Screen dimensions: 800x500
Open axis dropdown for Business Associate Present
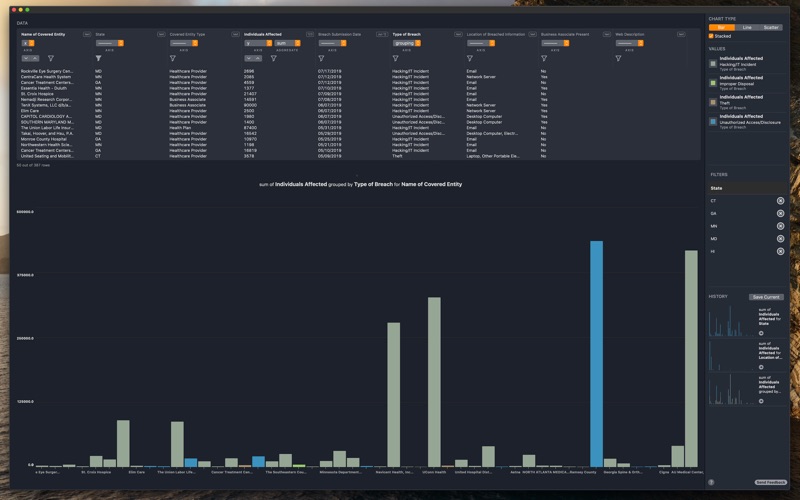coord(555,43)
